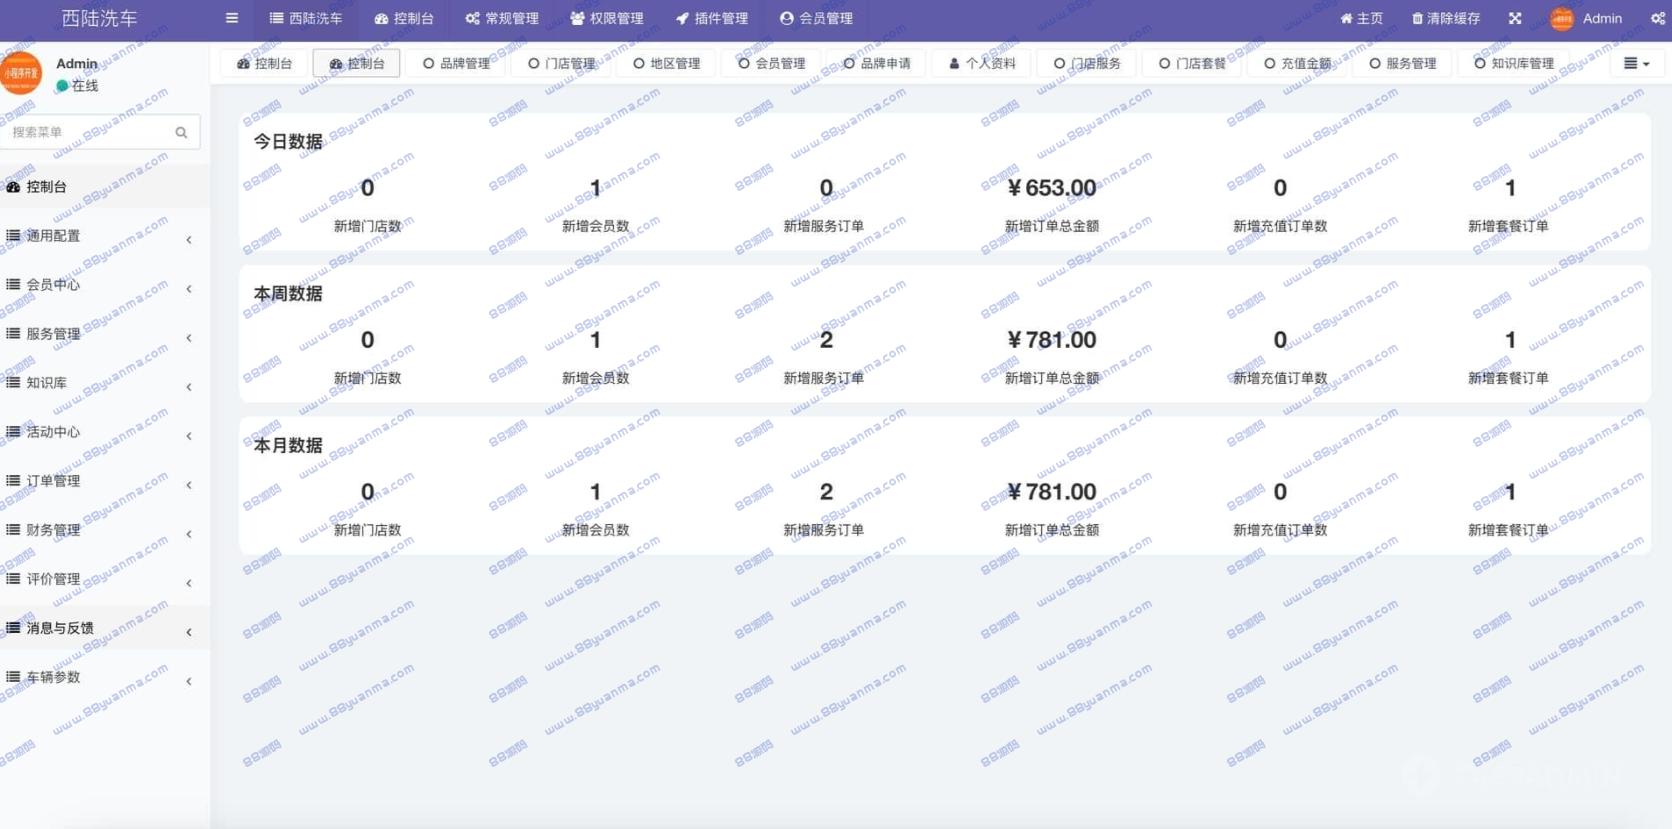Click 在线 status indicator

click(78, 86)
